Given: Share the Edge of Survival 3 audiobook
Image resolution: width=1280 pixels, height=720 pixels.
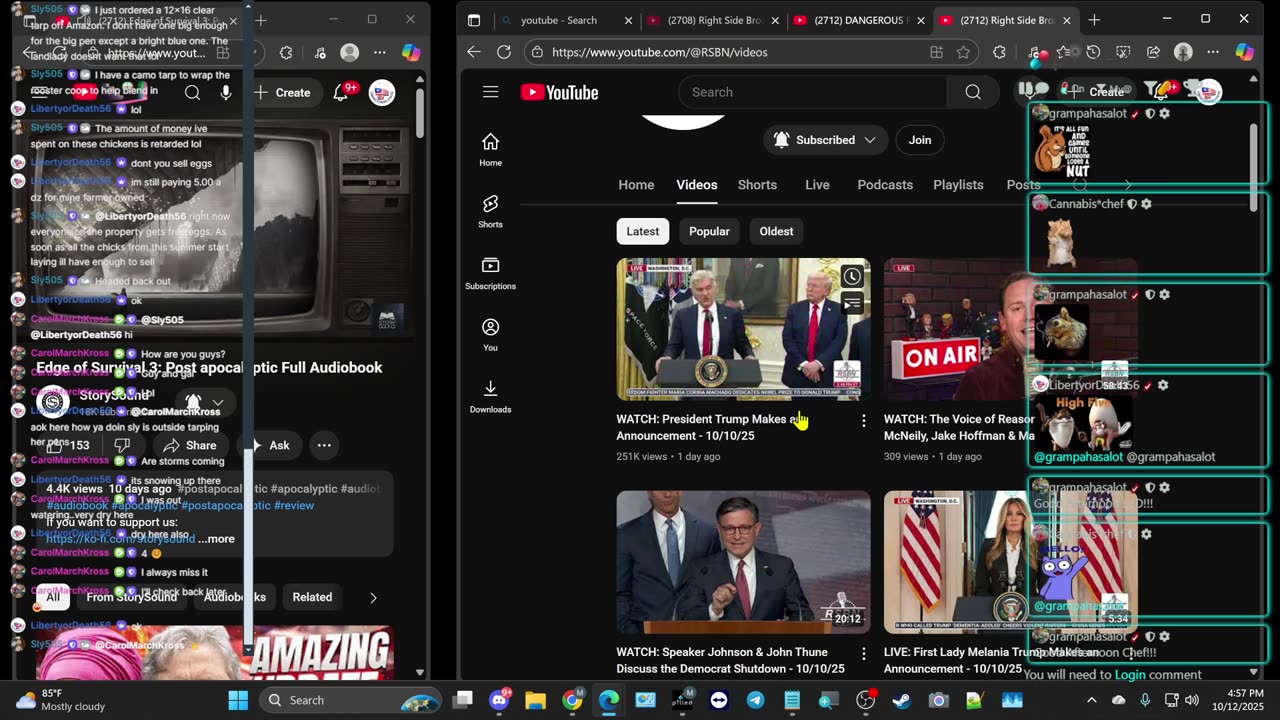Looking at the screenshot, I should pyautogui.click(x=190, y=445).
